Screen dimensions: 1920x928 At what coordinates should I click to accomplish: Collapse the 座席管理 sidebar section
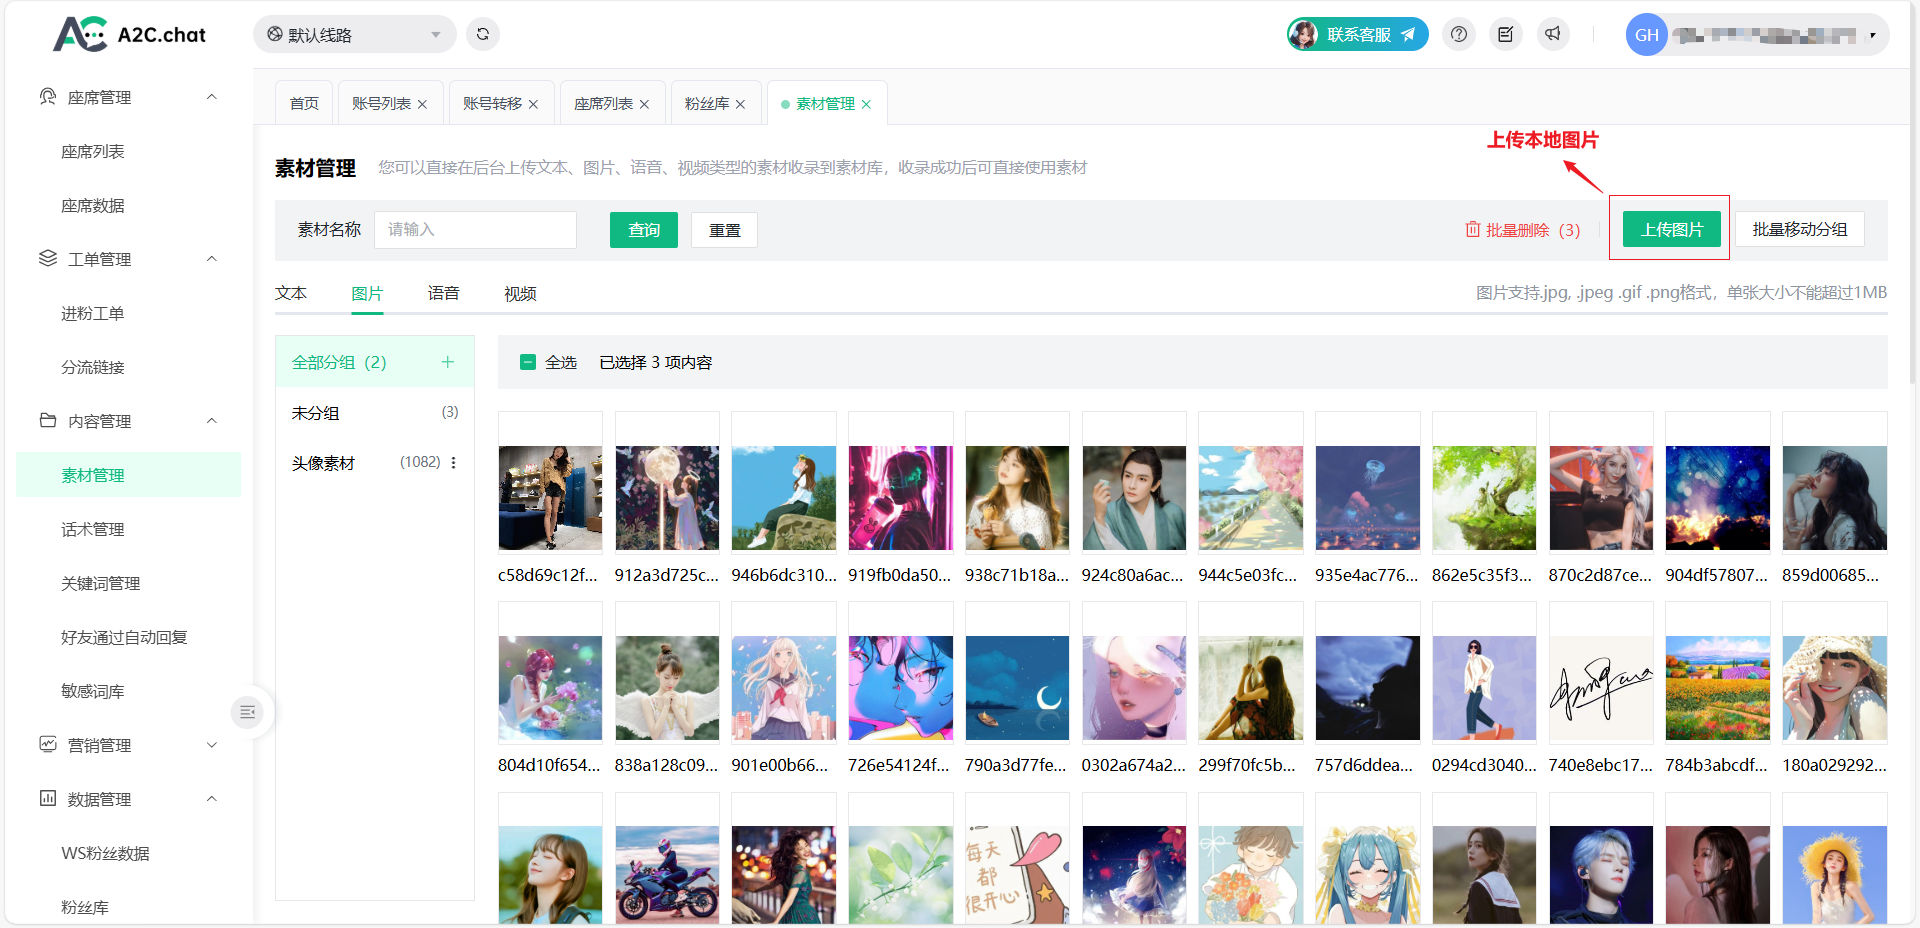[x=211, y=97]
